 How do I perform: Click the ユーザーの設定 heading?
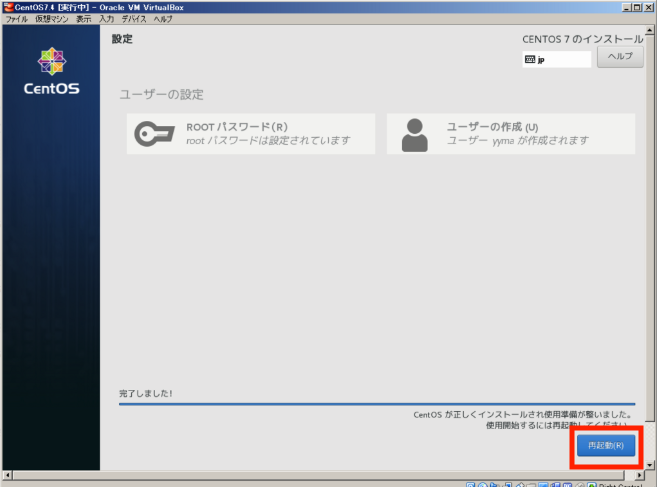coord(162,95)
